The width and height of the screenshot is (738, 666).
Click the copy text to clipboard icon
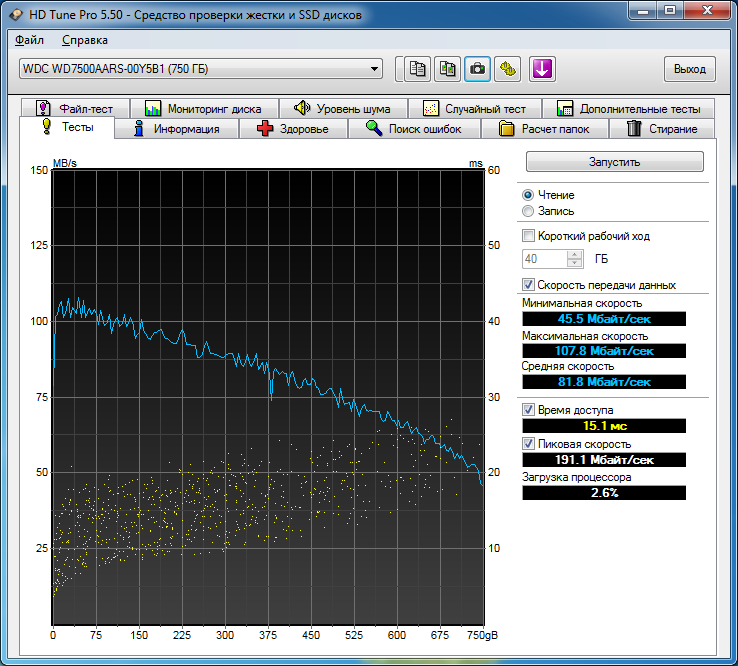(417, 69)
